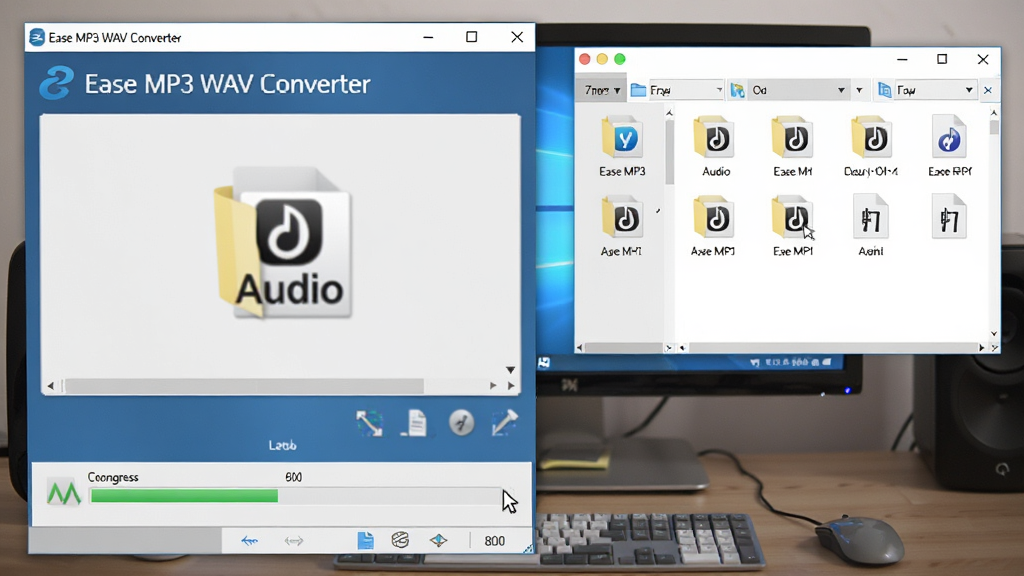Open the Ease MH music folder
The image size is (1024, 576).
[792, 138]
